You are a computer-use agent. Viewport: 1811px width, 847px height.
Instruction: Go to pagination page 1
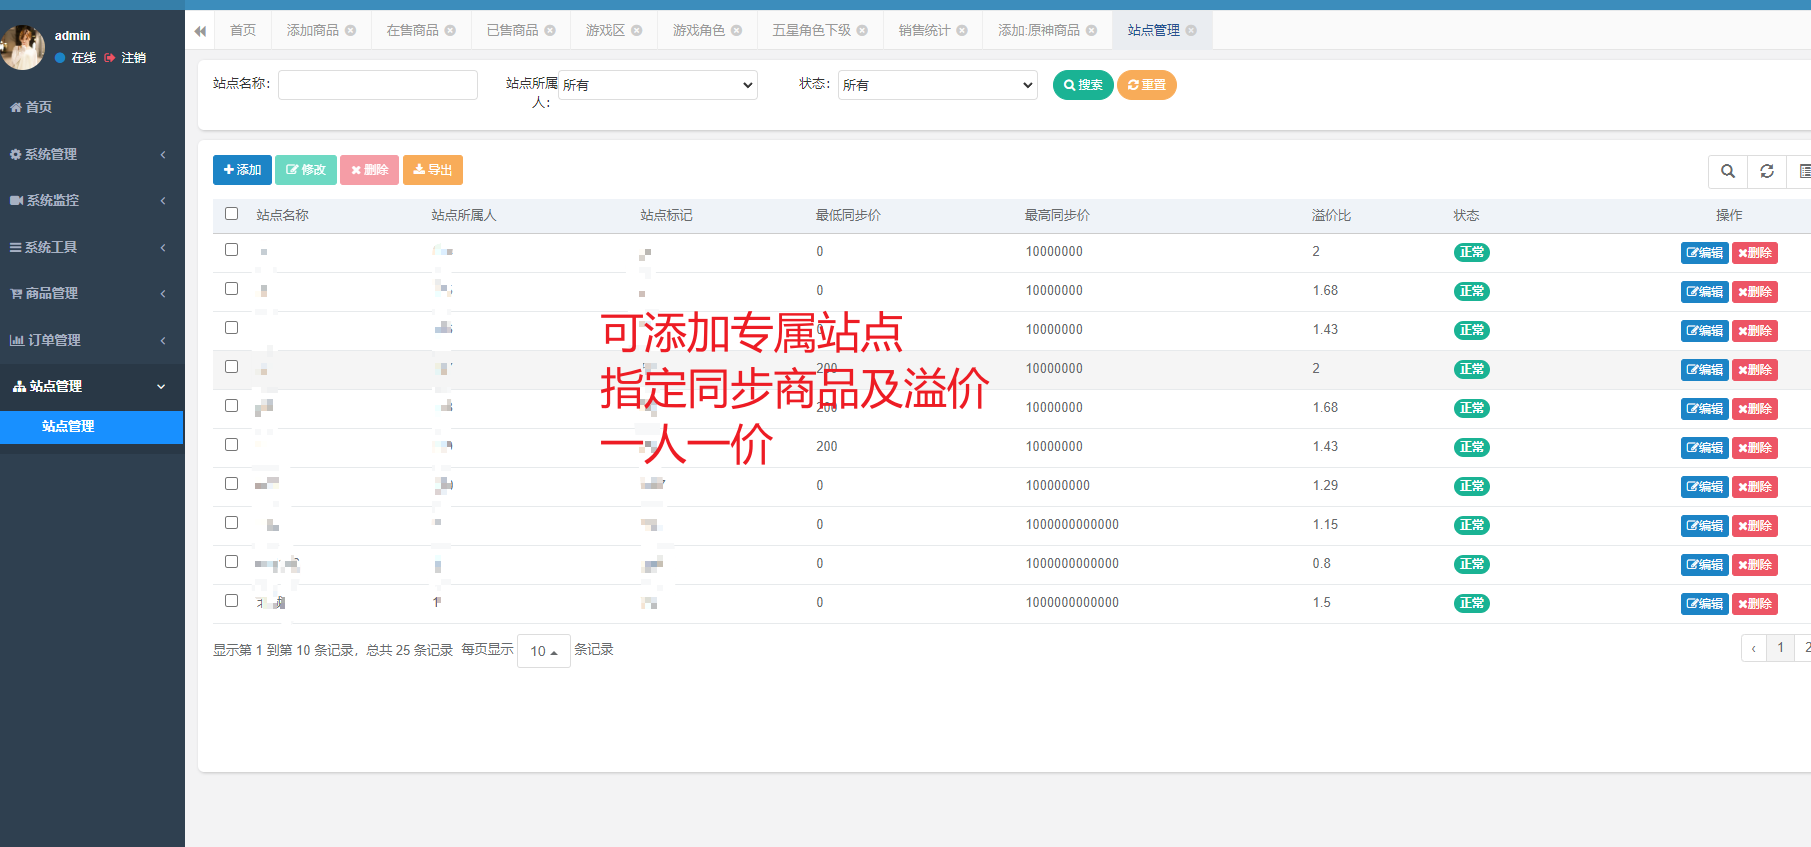pyautogui.click(x=1780, y=648)
